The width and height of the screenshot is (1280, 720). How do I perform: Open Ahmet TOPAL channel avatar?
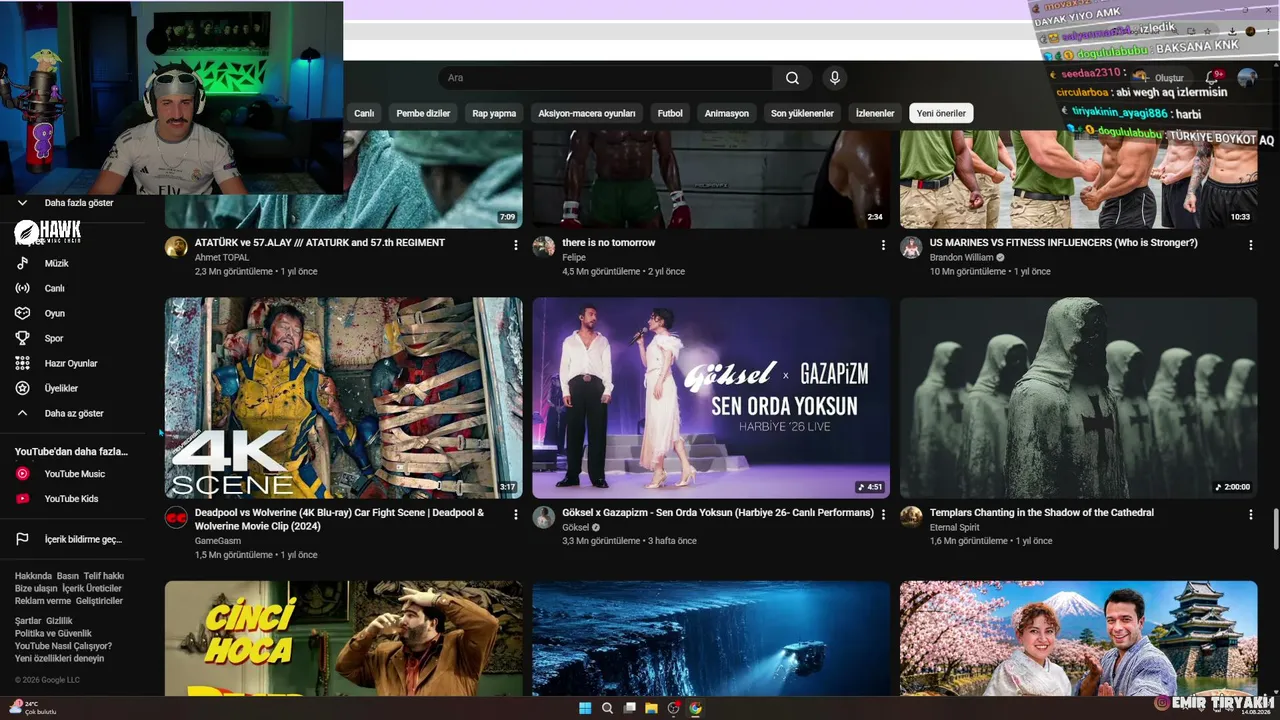(x=176, y=247)
